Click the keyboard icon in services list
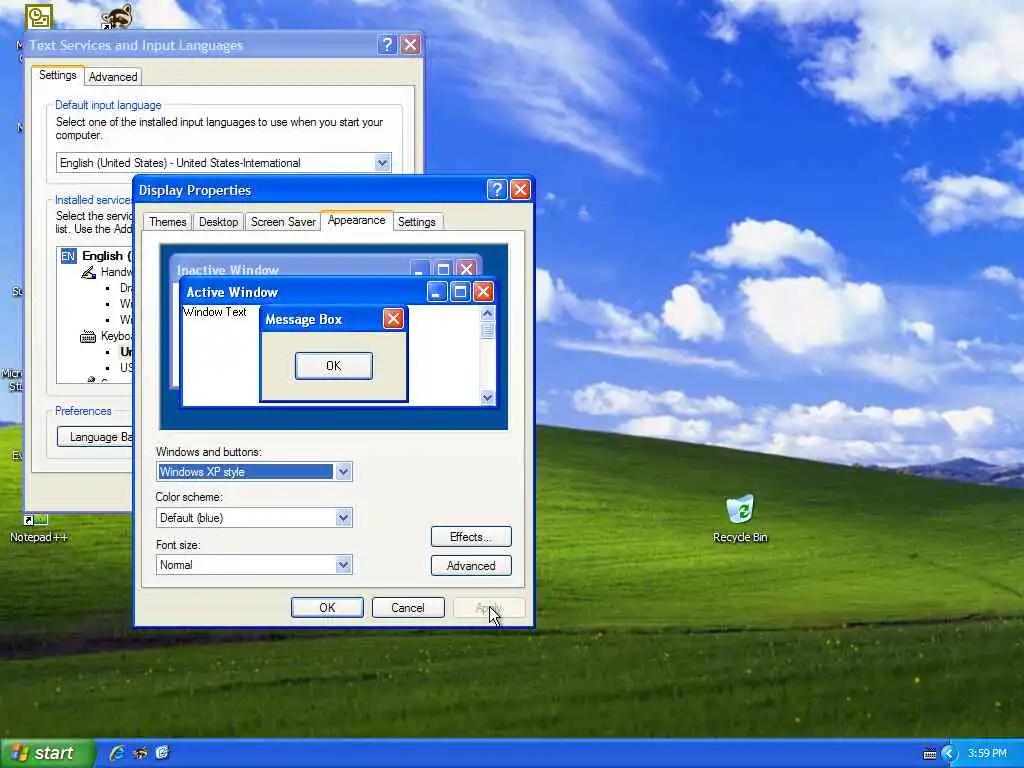 pyautogui.click(x=88, y=337)
